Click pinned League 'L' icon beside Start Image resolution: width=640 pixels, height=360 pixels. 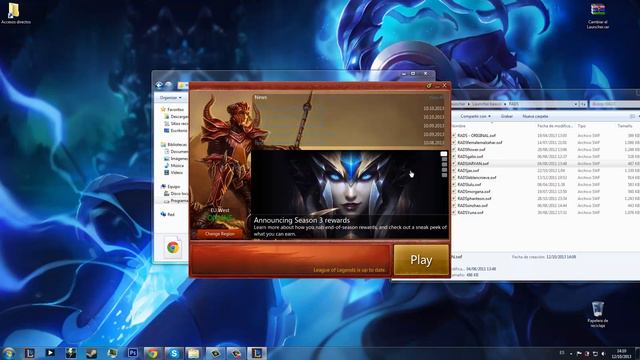tap(29, 353)
